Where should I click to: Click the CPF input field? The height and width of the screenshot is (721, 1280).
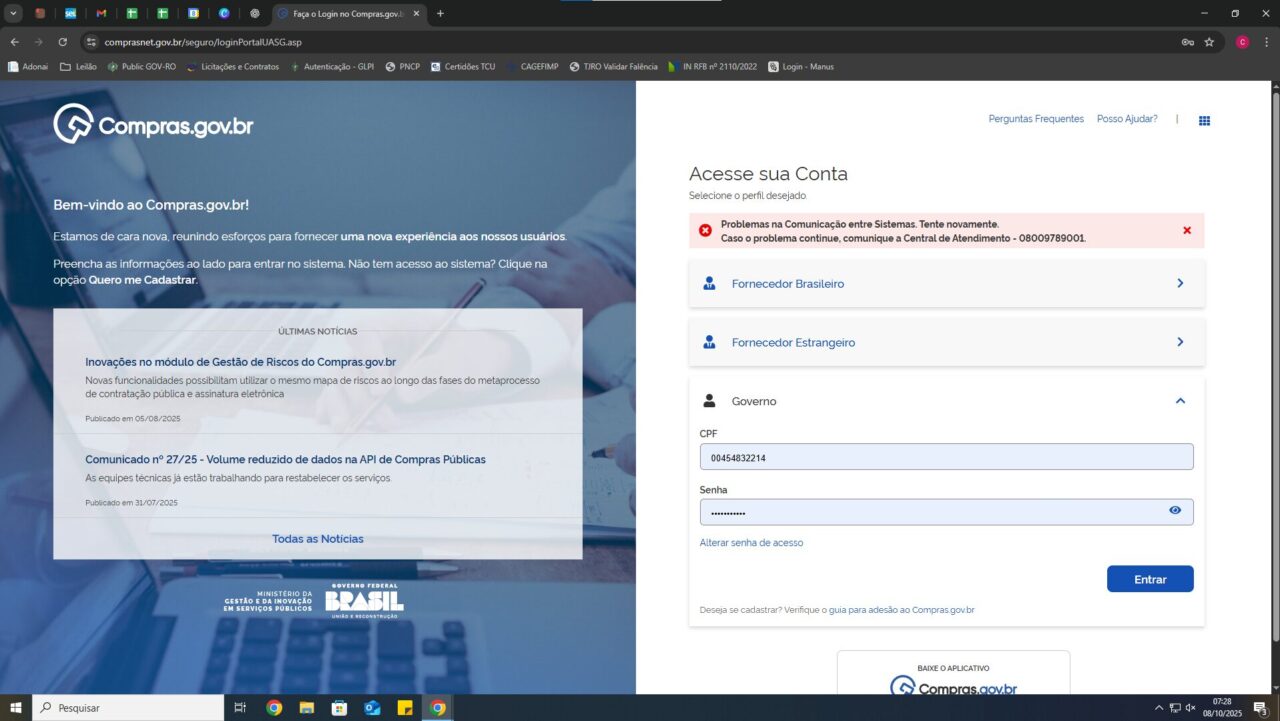tap(946, 457)
